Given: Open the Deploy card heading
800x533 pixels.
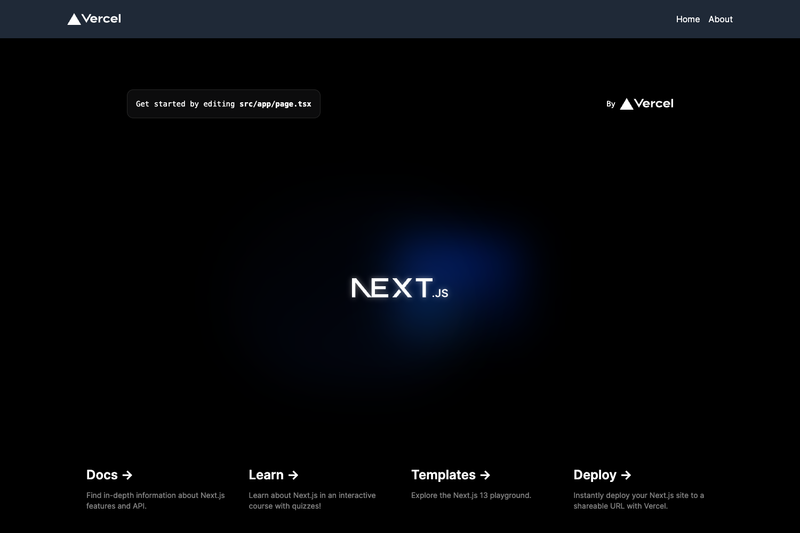Looking at the screenshot, I should click(x=602, y=475).
